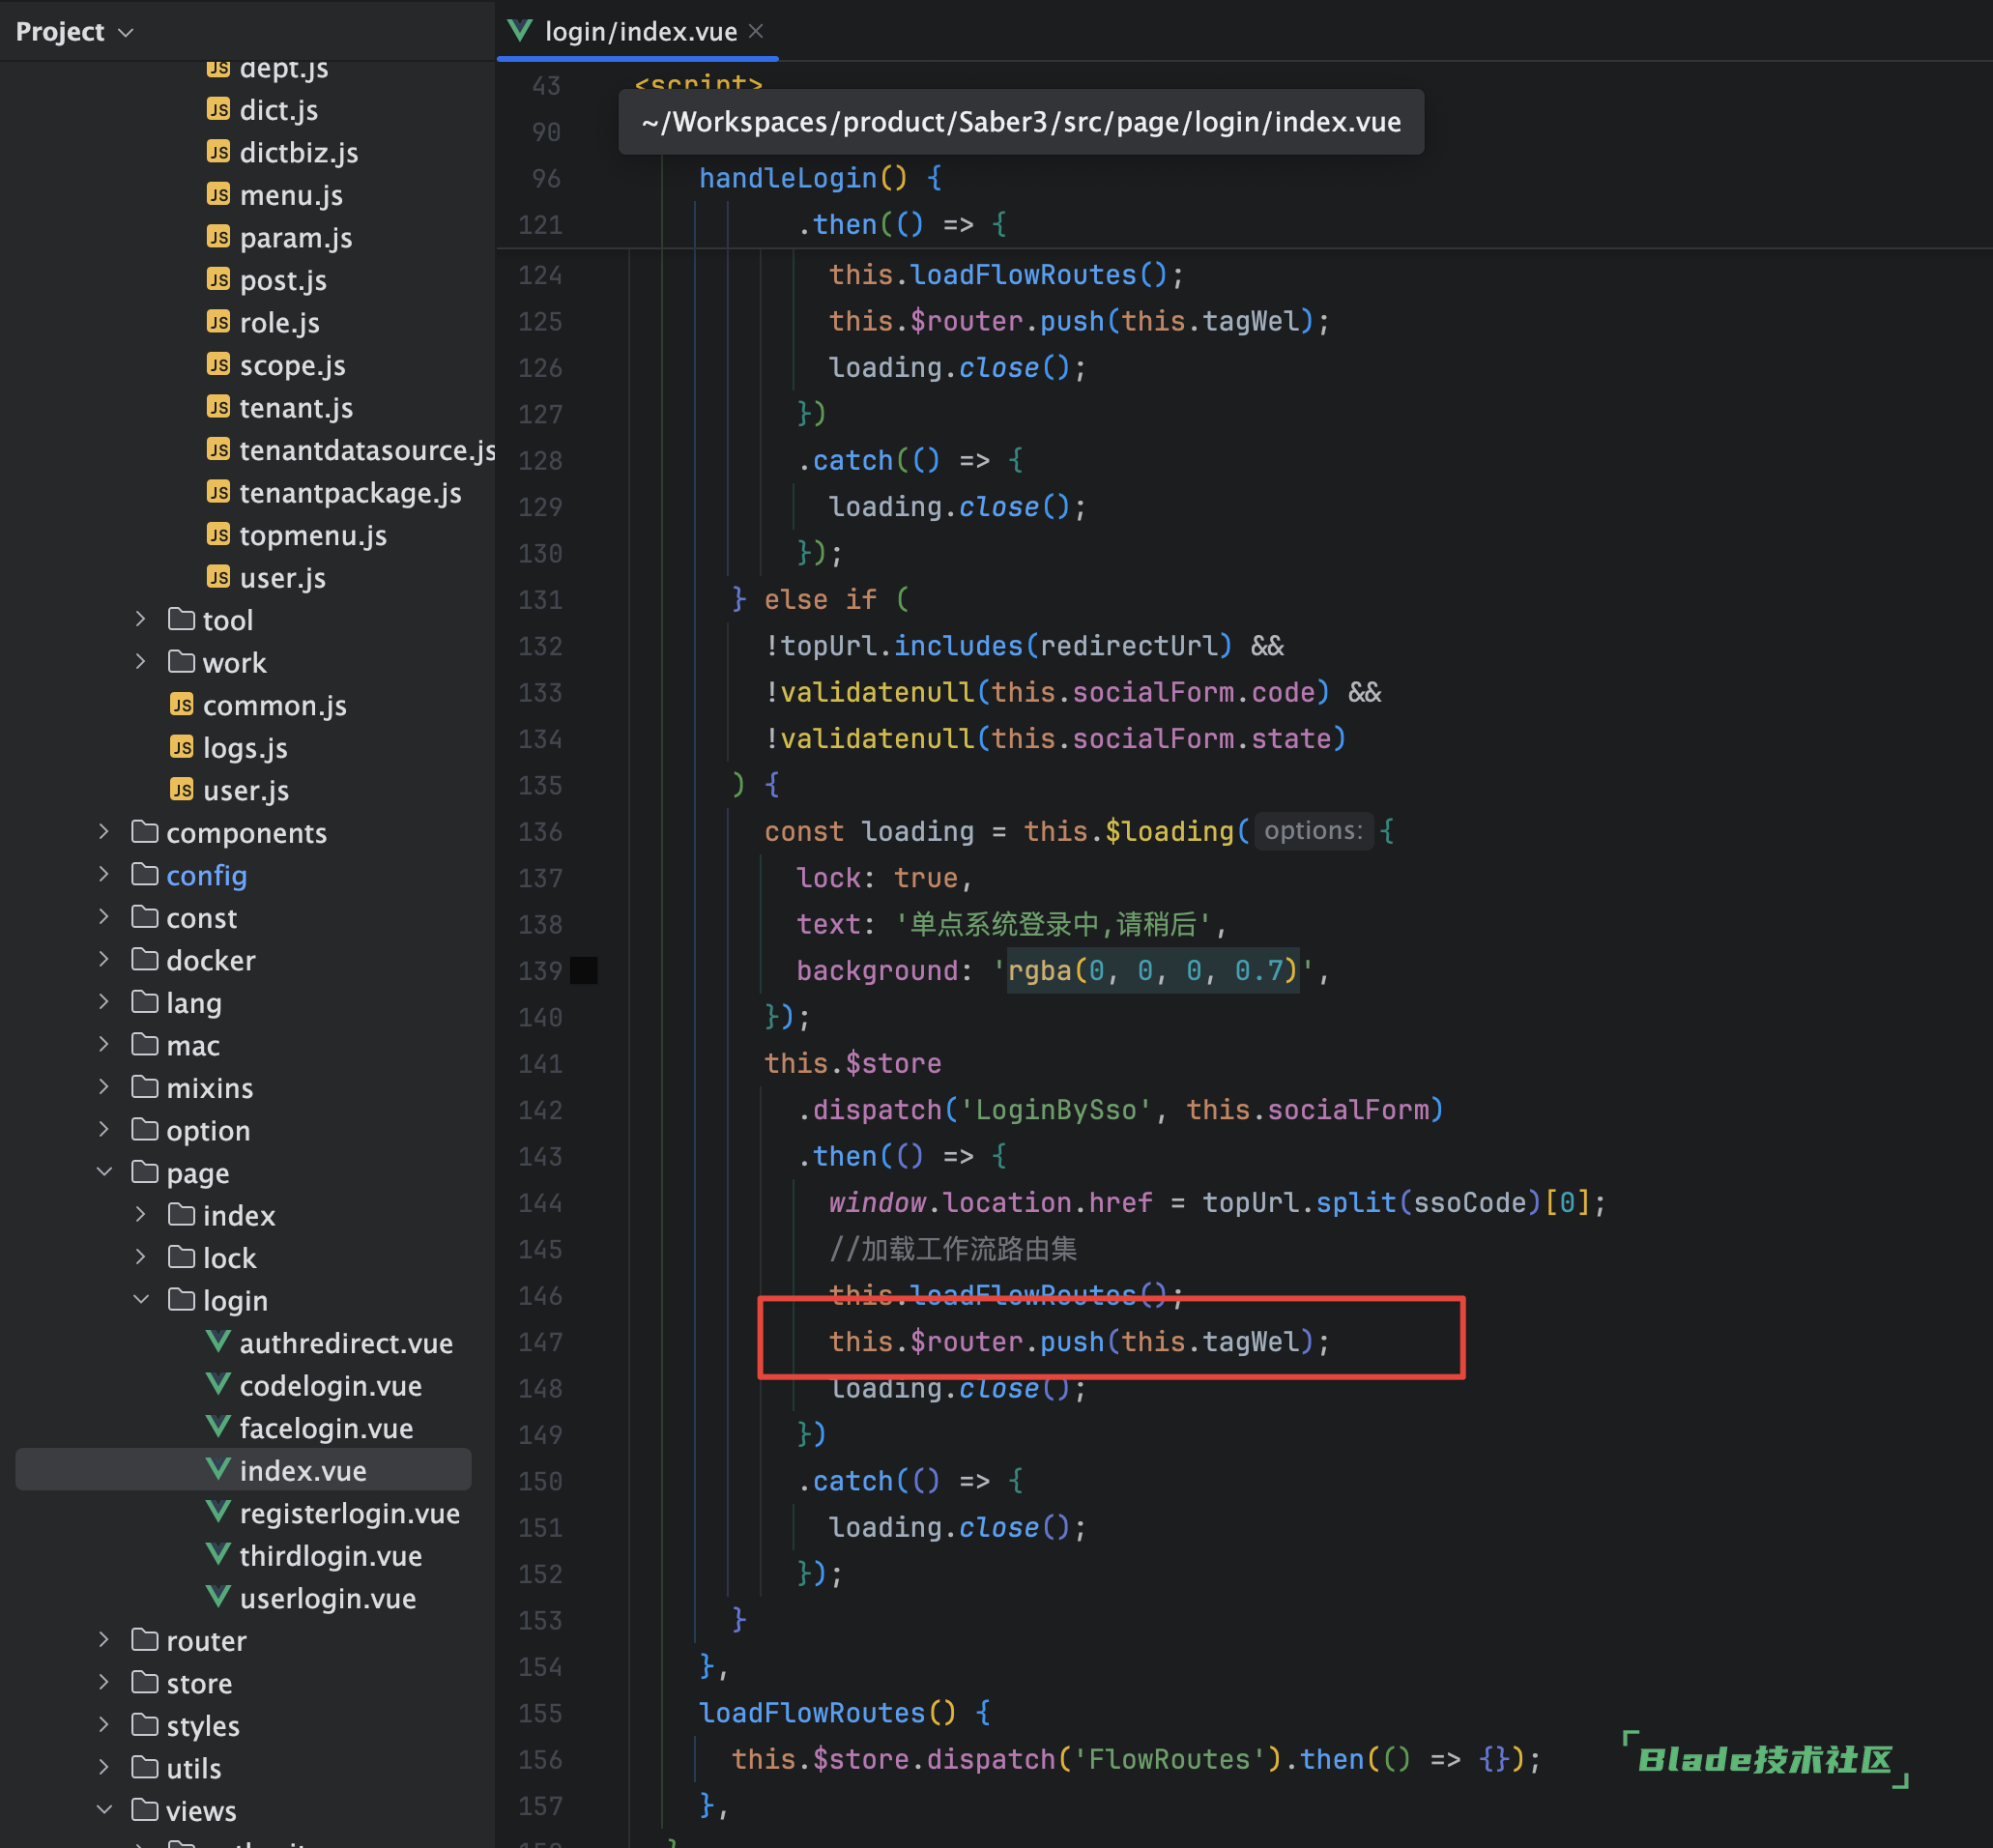The width and height of the screenshot is (1993, 1848).
Task: Click the Vue file icon in the editor tab
Action: [520, 30]
